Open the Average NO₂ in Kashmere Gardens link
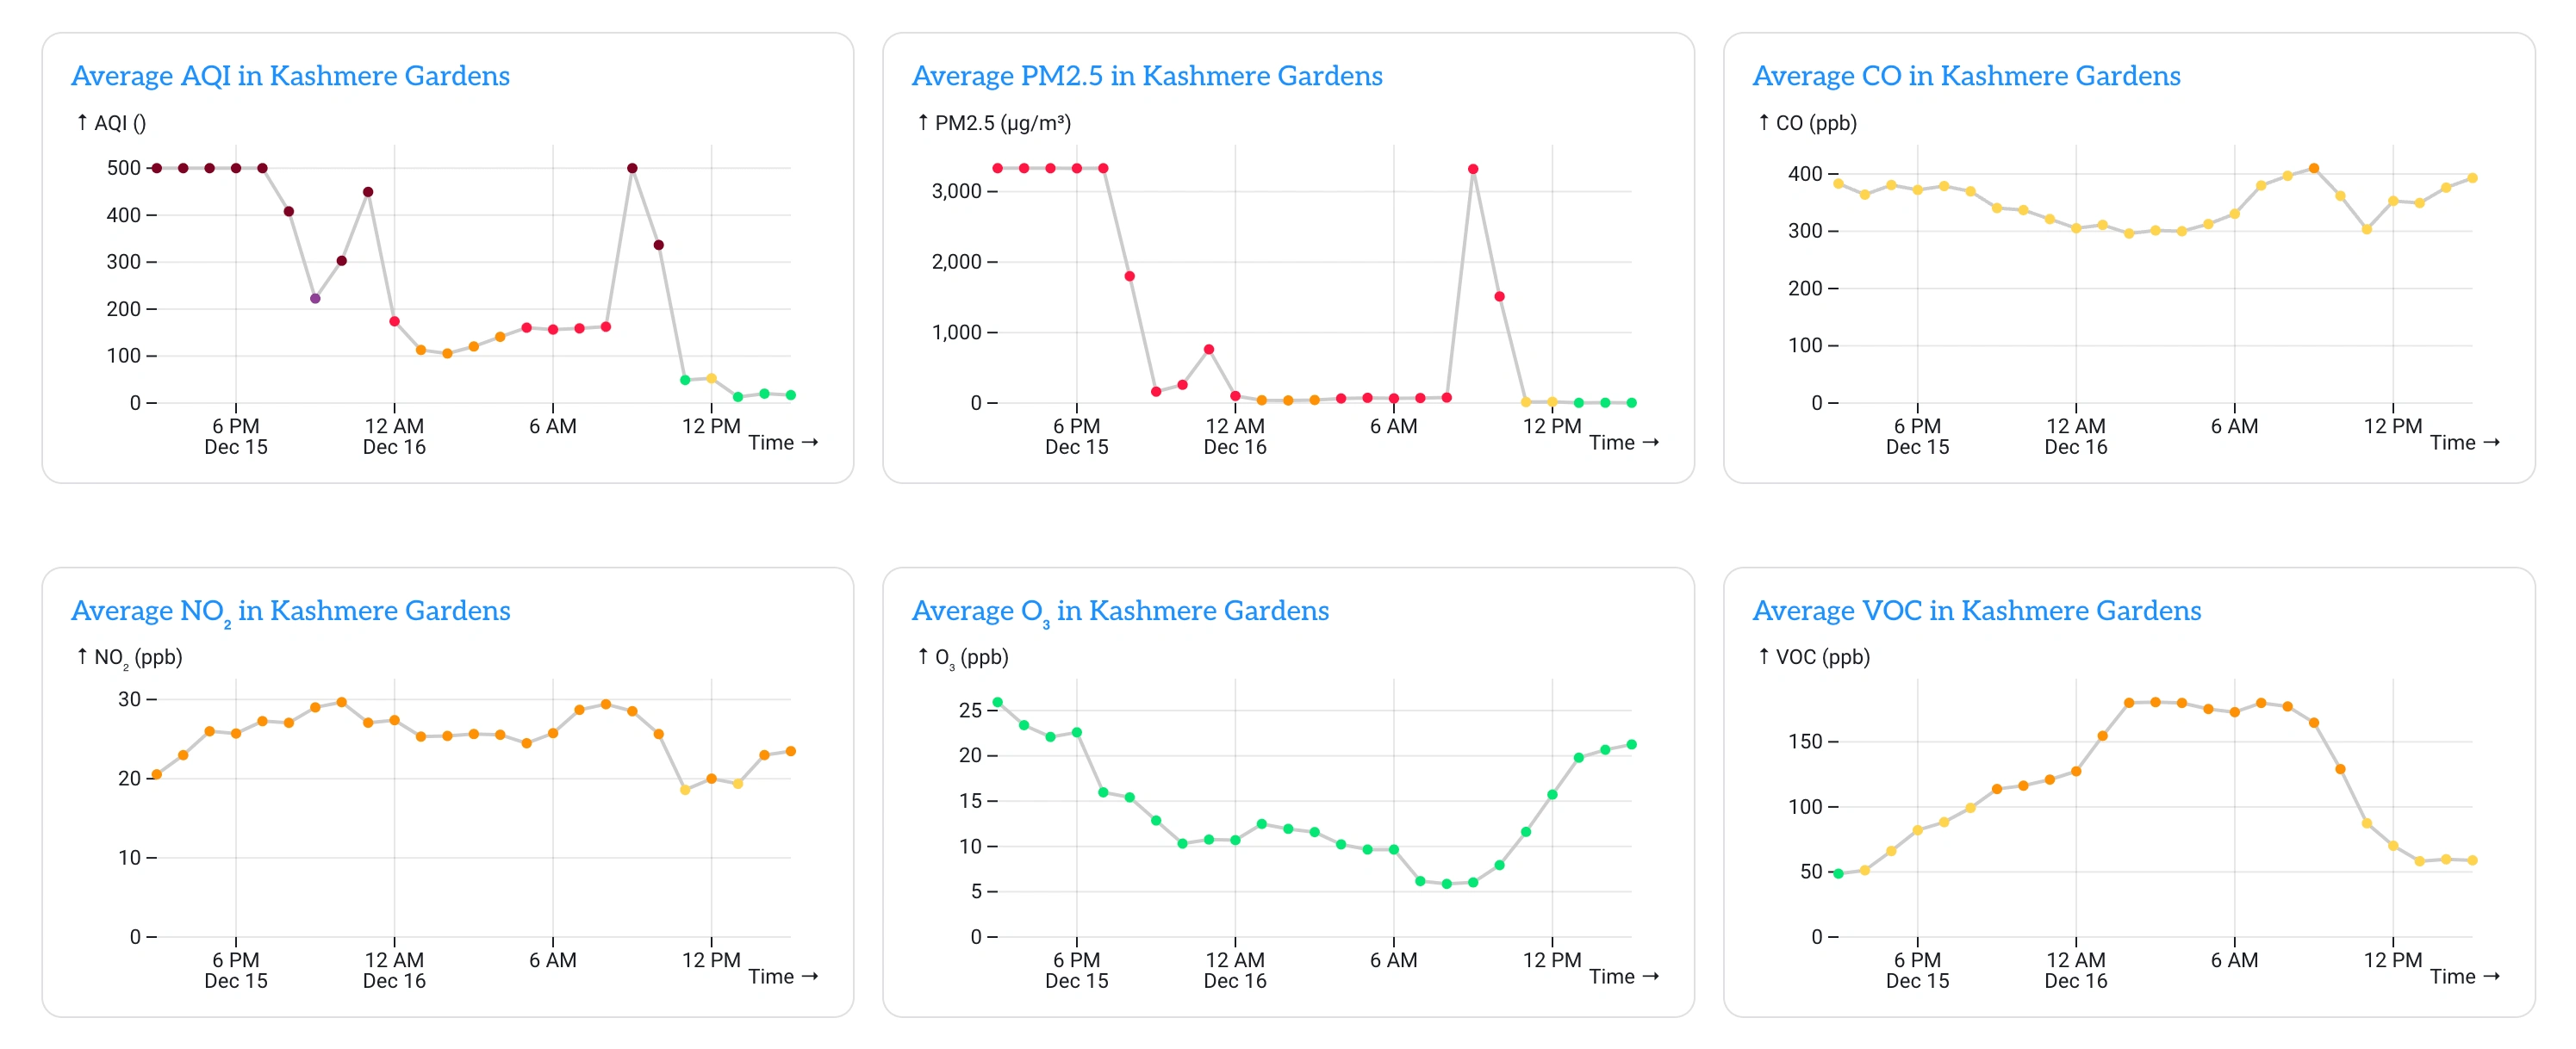This screenshot has height=1049, width=2576. pos(290,611)
